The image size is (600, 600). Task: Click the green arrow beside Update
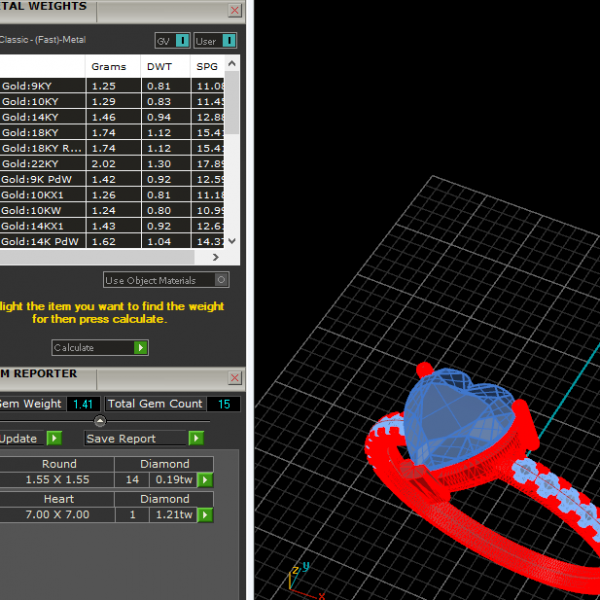tap(53, 438)
